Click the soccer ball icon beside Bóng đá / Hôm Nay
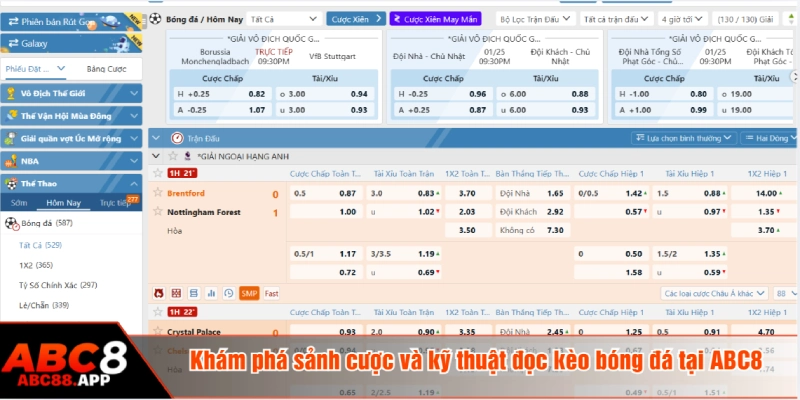The image size is (800, 400). pos(156,19)
